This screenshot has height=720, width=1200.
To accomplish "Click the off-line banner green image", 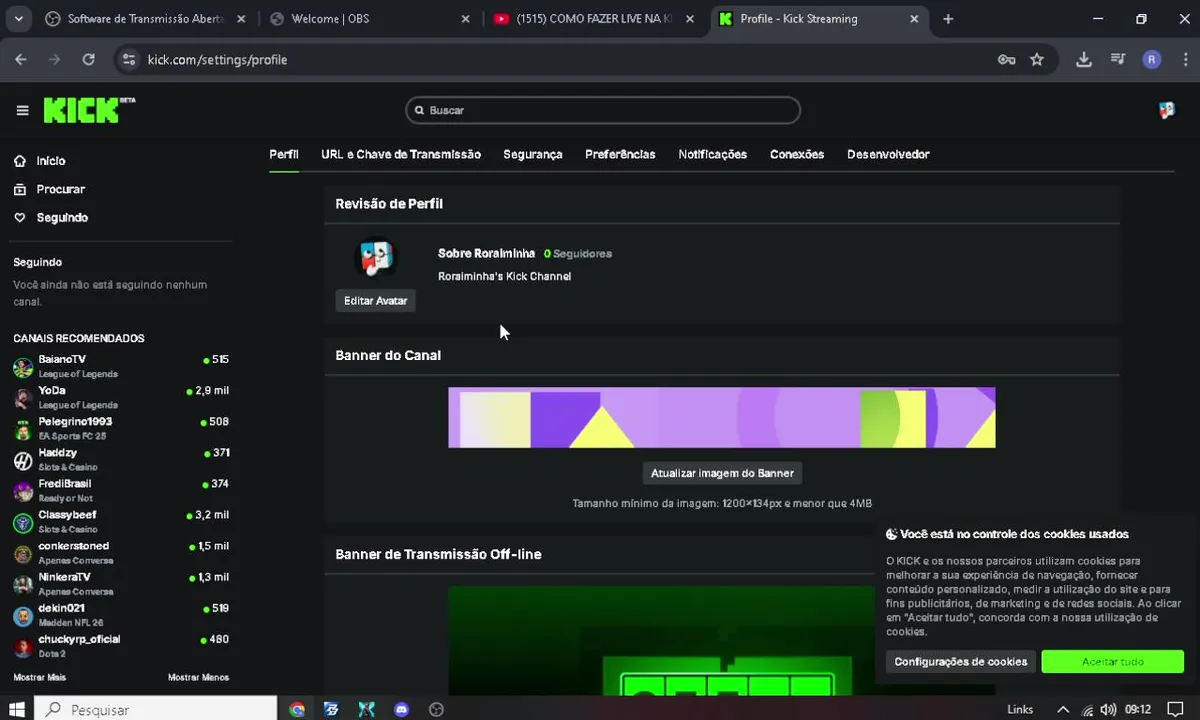I will (x=722, y=641).
